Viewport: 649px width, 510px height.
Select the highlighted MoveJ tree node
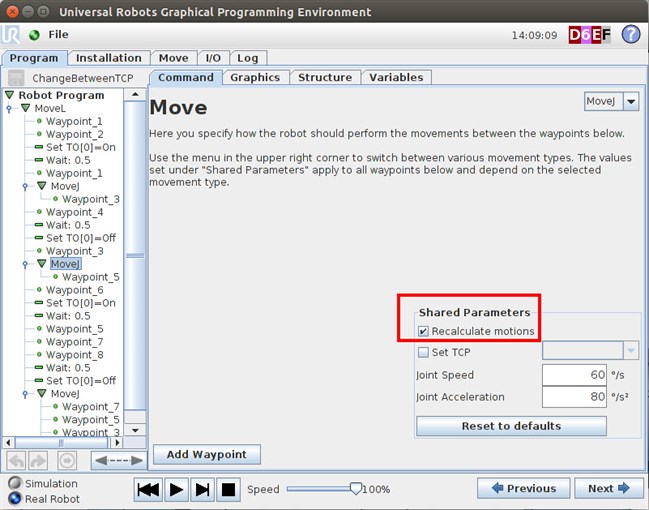pos(65,264)
